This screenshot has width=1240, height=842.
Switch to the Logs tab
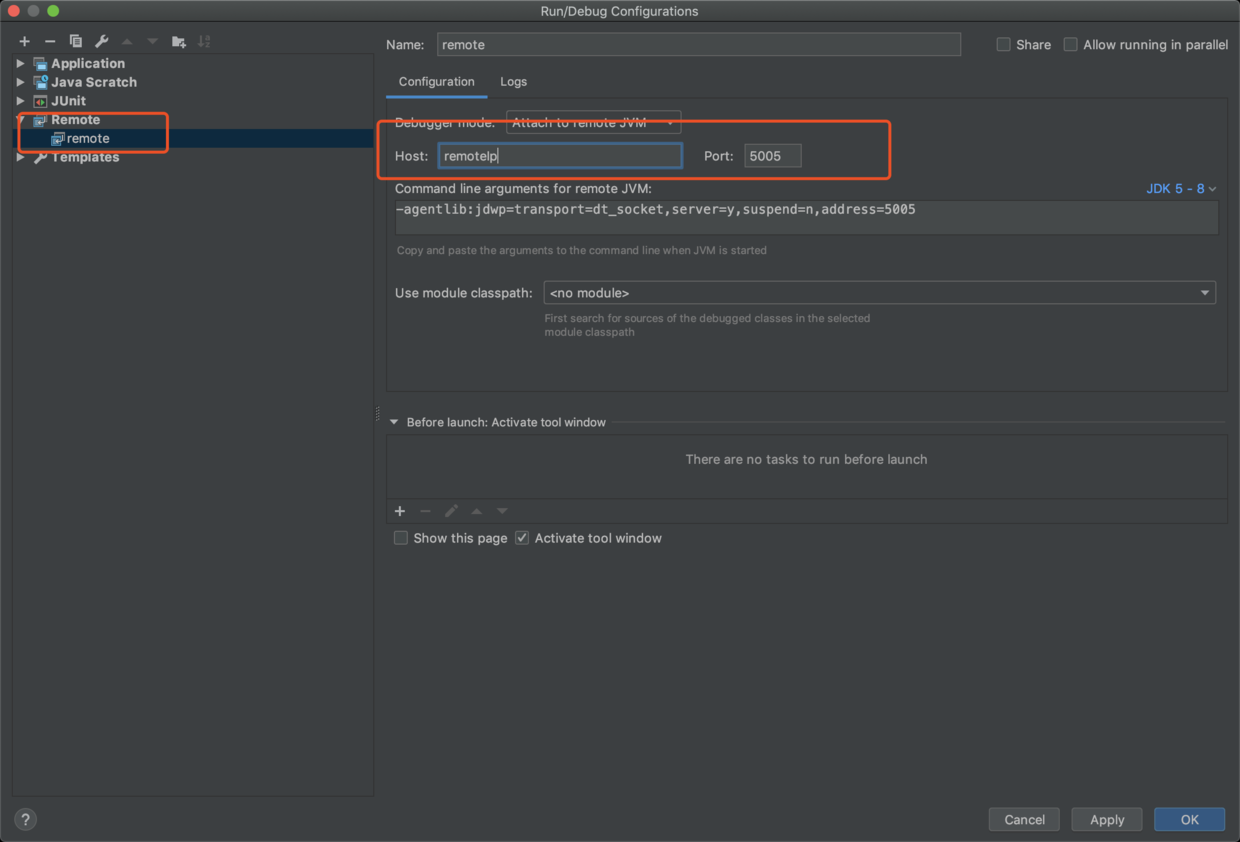pyautogui.click(x=513, y=82)
